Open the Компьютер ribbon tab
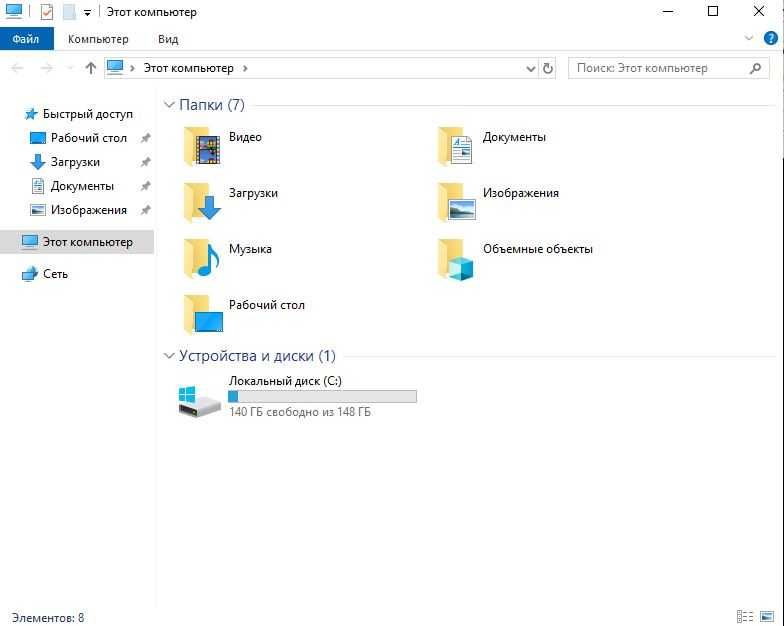Viewport: 784px width, 626px height. click(98, 39)
